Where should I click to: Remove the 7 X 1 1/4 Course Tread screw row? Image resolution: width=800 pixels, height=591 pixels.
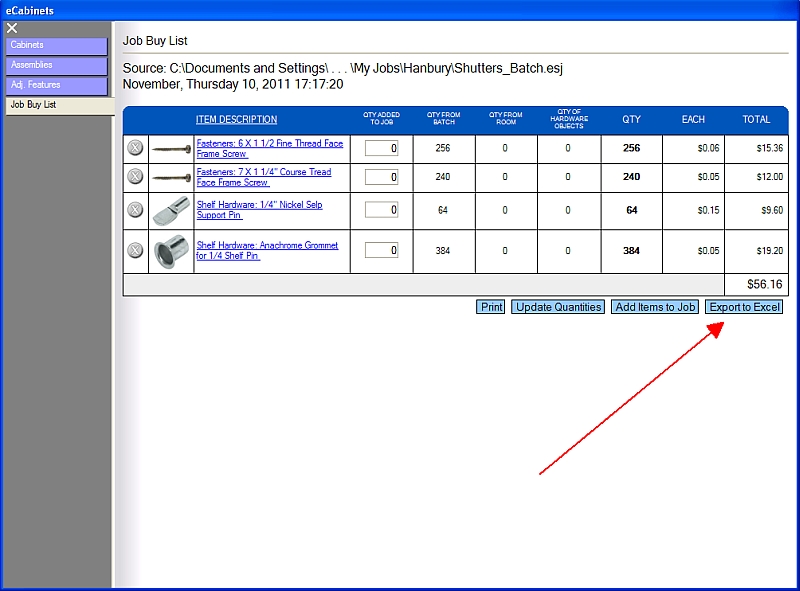click(x=136, y=177)
